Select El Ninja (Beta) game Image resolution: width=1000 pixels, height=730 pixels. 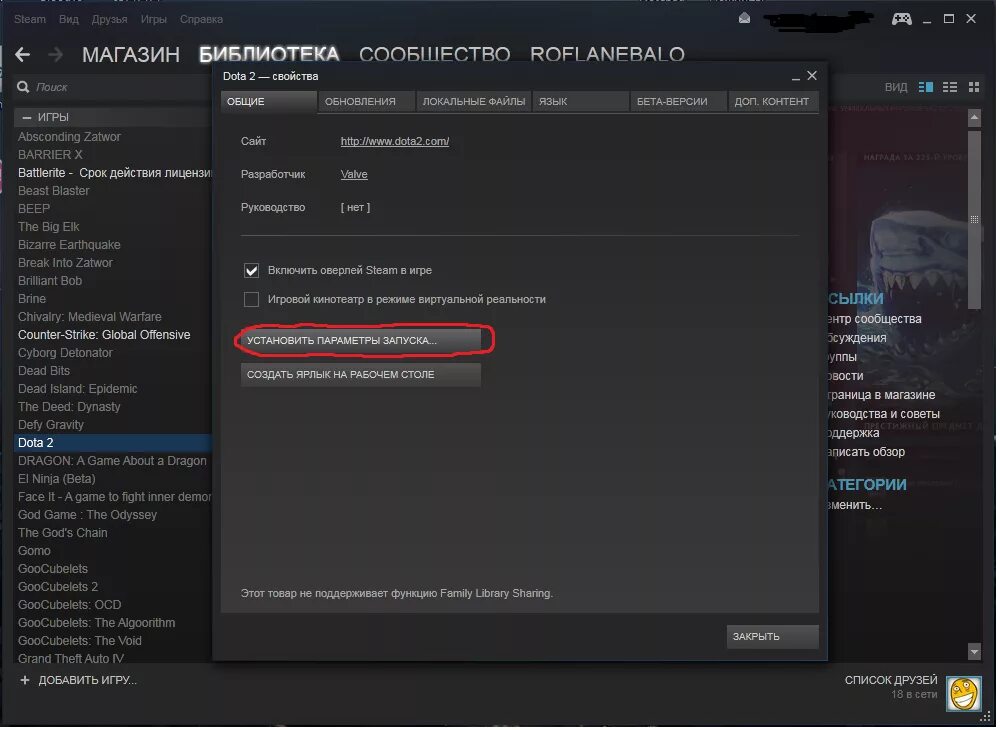click(56, 479)
